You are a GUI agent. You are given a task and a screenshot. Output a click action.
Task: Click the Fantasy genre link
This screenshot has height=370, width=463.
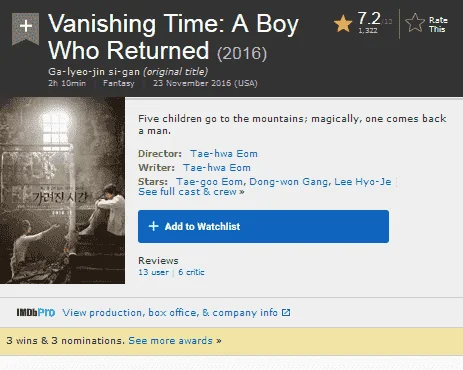(119, 83)
